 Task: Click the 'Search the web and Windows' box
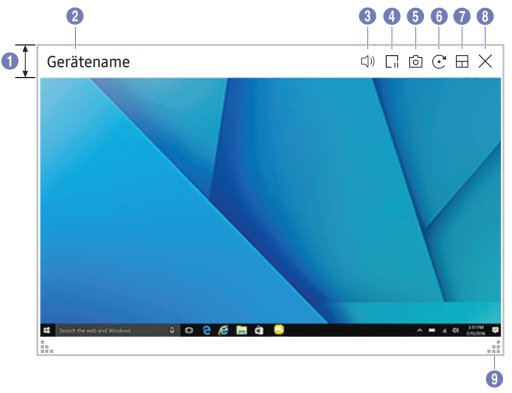(x=118, y=330)
